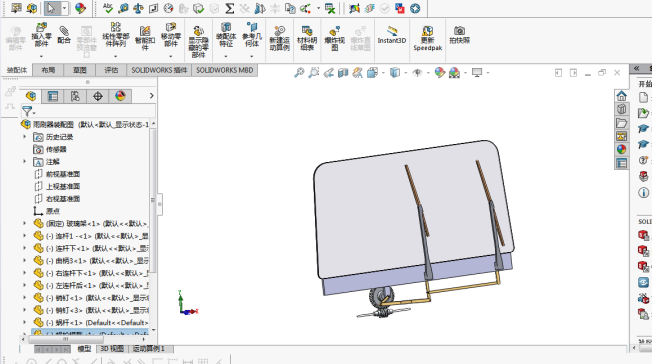Open the view orientation dropdown arrow
The width and height of the screenshot is (652, 364).
(383, 73)
